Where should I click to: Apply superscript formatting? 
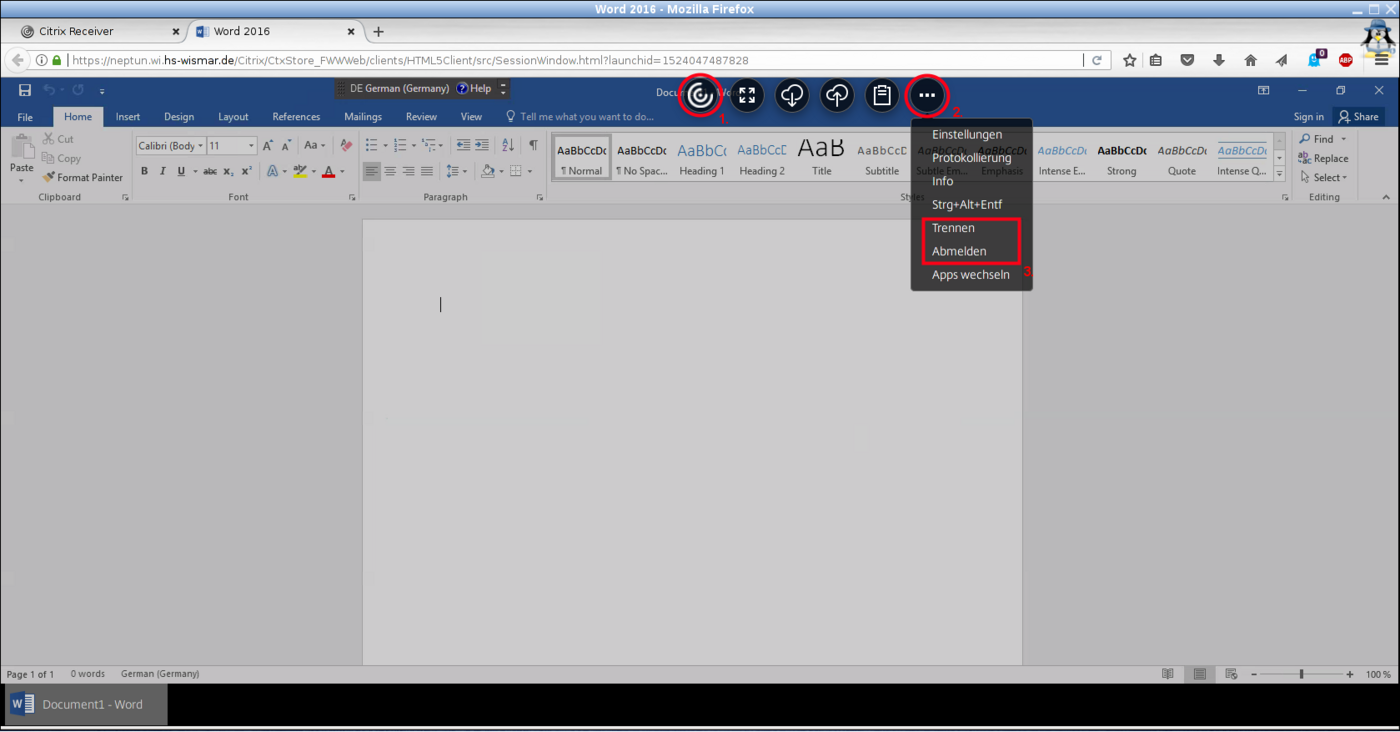[247, 171]
